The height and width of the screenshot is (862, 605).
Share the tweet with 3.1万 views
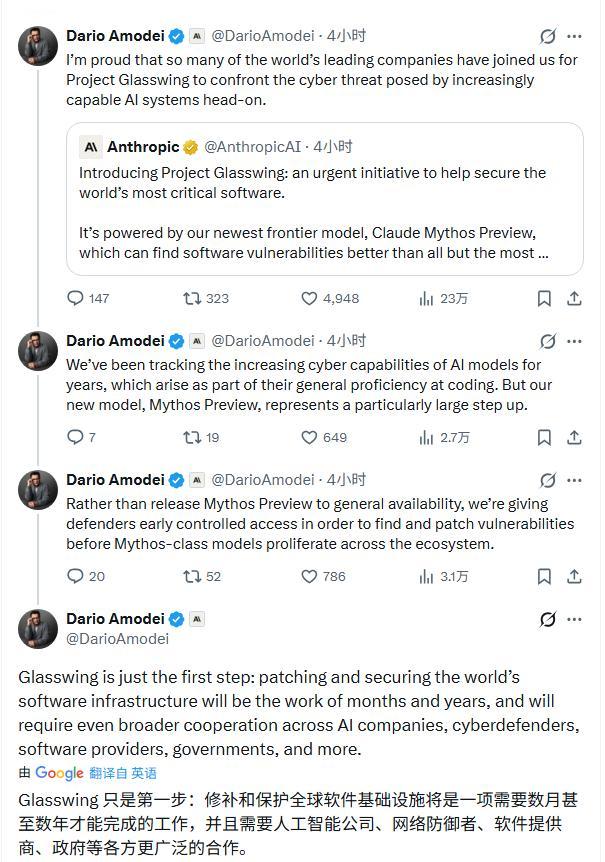[574, 576]
